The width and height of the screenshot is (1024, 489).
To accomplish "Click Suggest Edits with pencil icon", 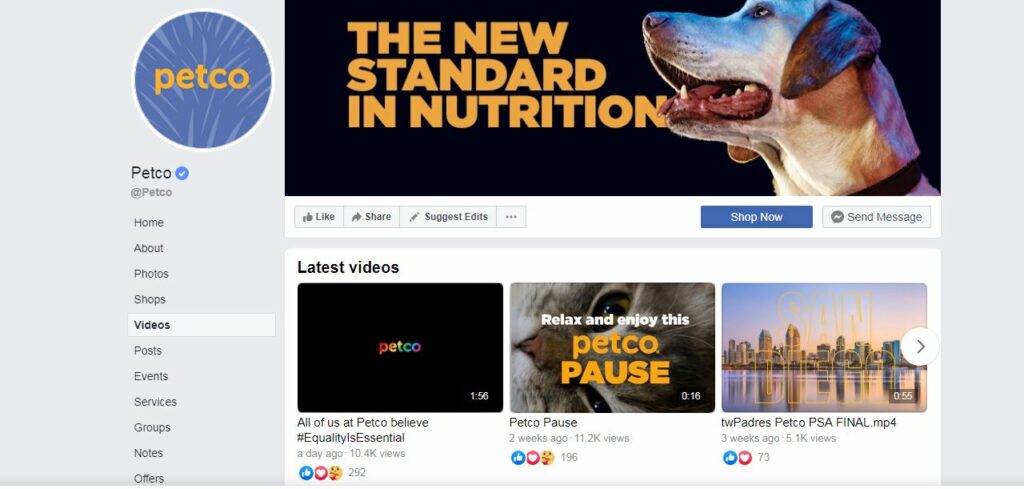I will click(448, 217).
